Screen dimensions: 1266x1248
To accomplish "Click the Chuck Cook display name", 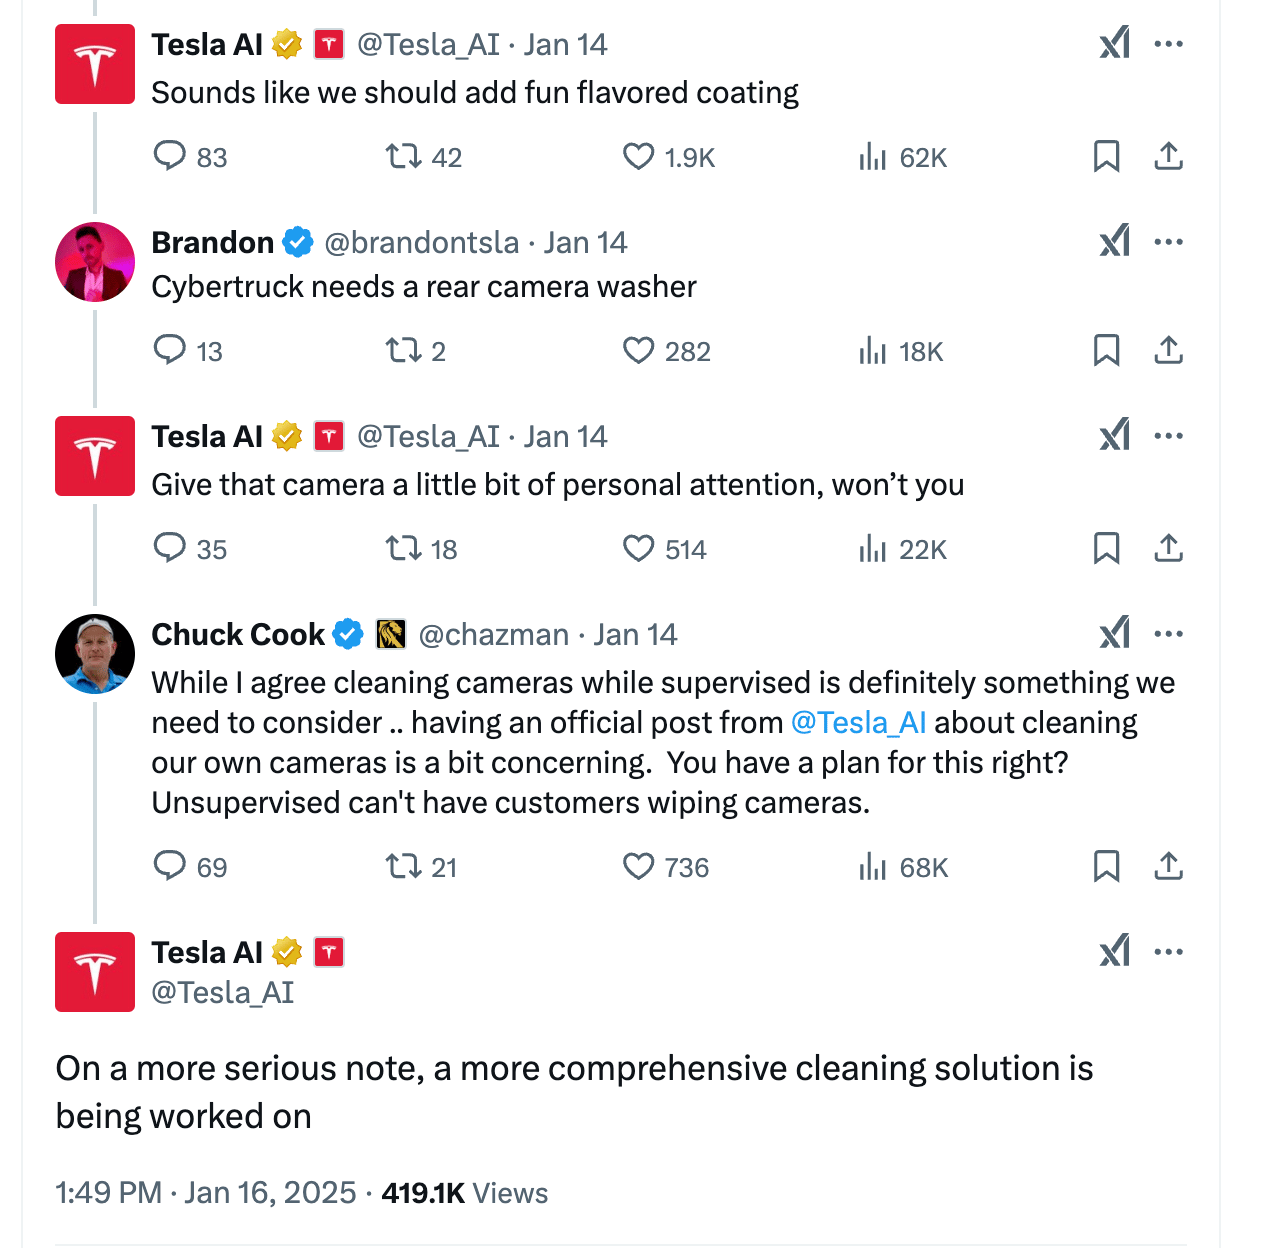I will click(238, 635).
